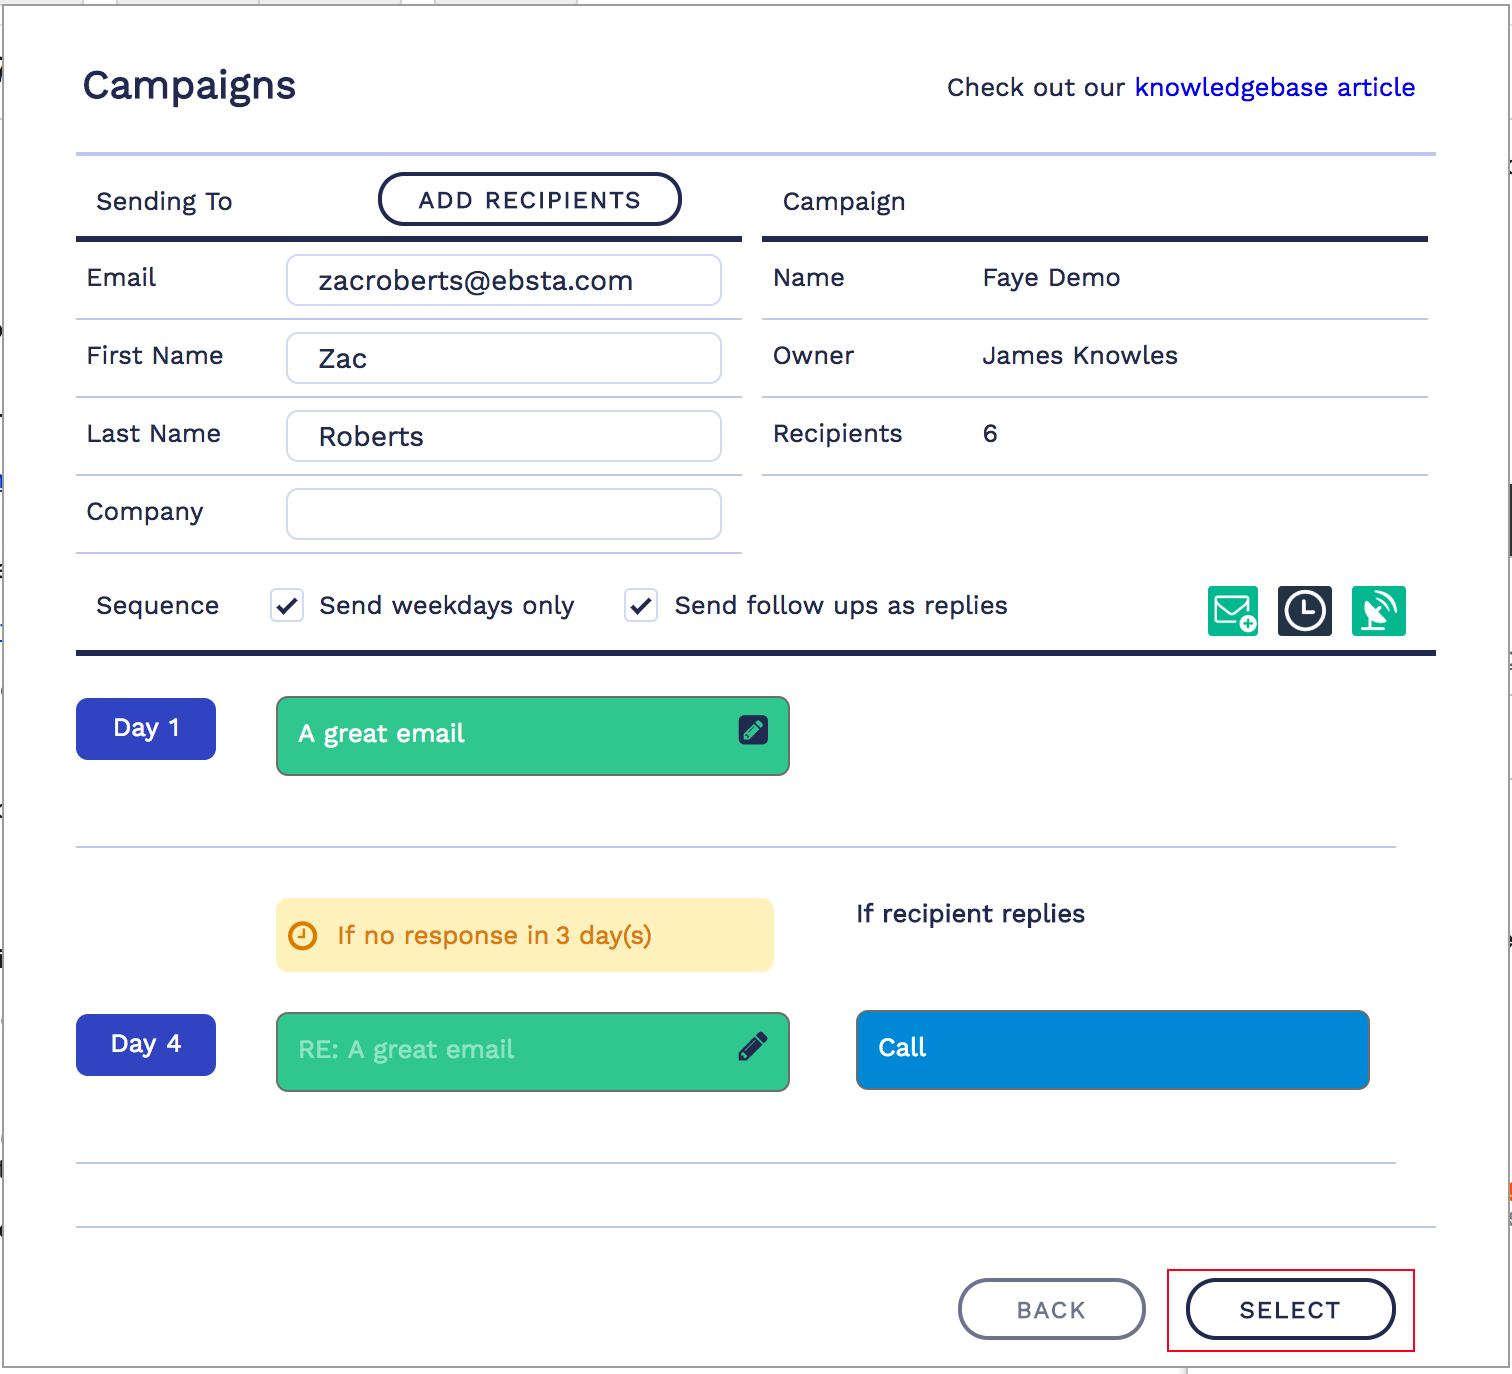
Task: Click the orange clock icon in no-response box
Action: 303,935
